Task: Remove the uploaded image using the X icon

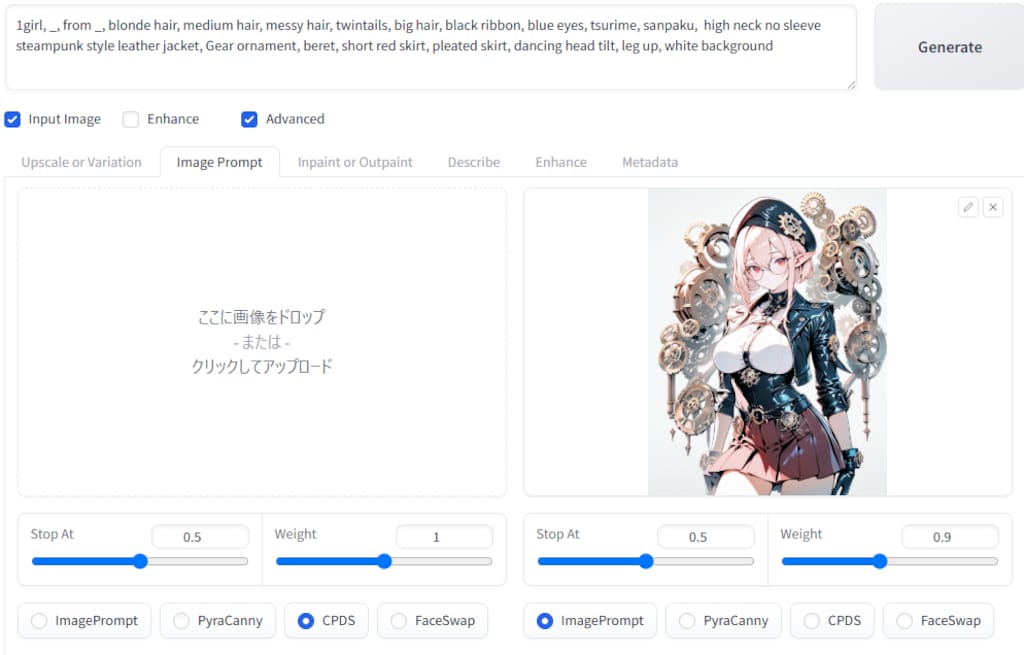Action: 992,206
